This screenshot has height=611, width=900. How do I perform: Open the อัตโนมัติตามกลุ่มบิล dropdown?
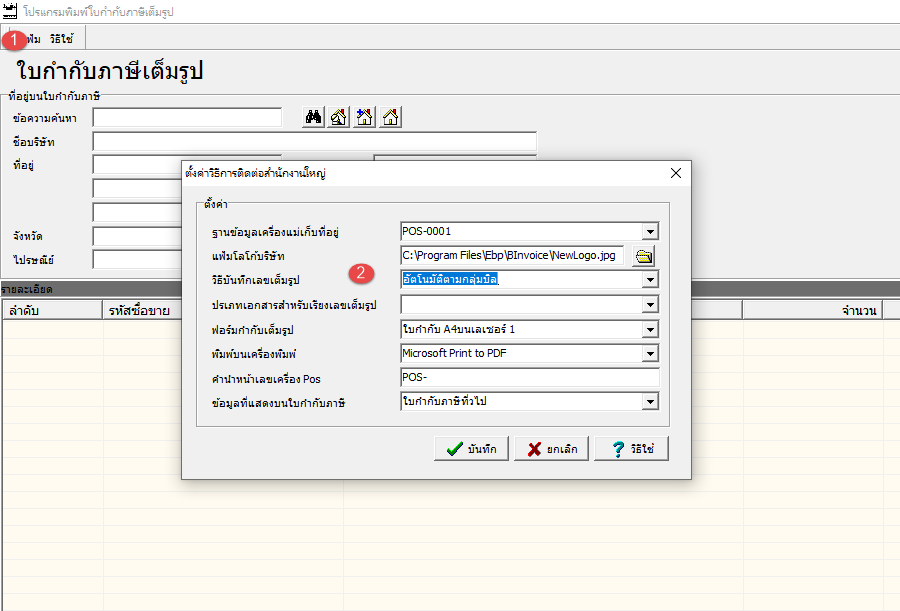(650, 279)
